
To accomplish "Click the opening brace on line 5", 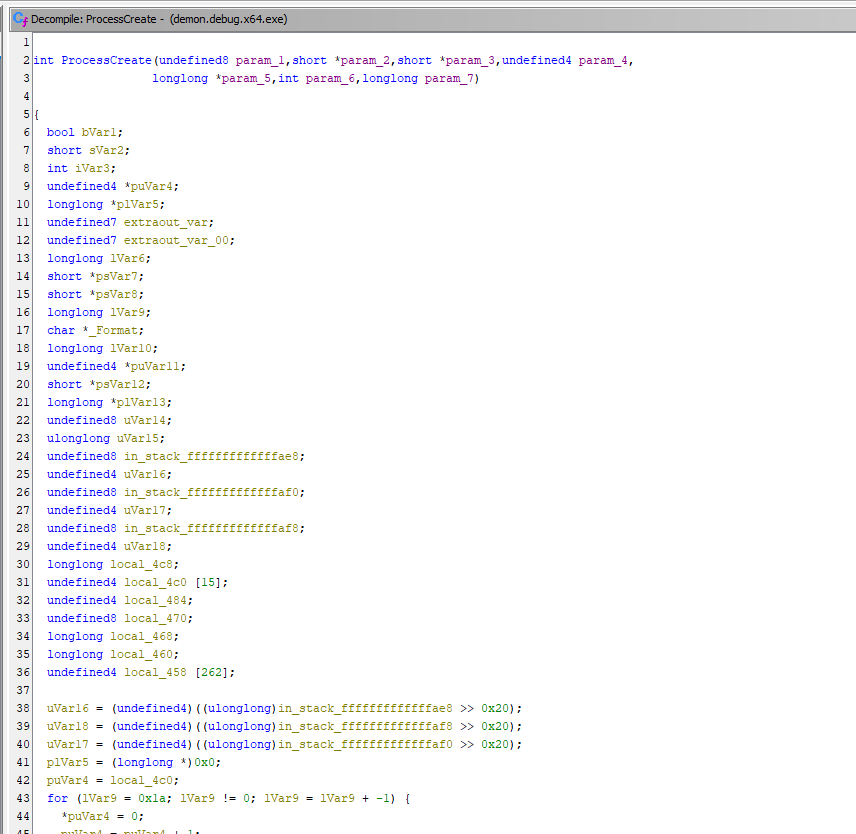I will click(36, 114).
